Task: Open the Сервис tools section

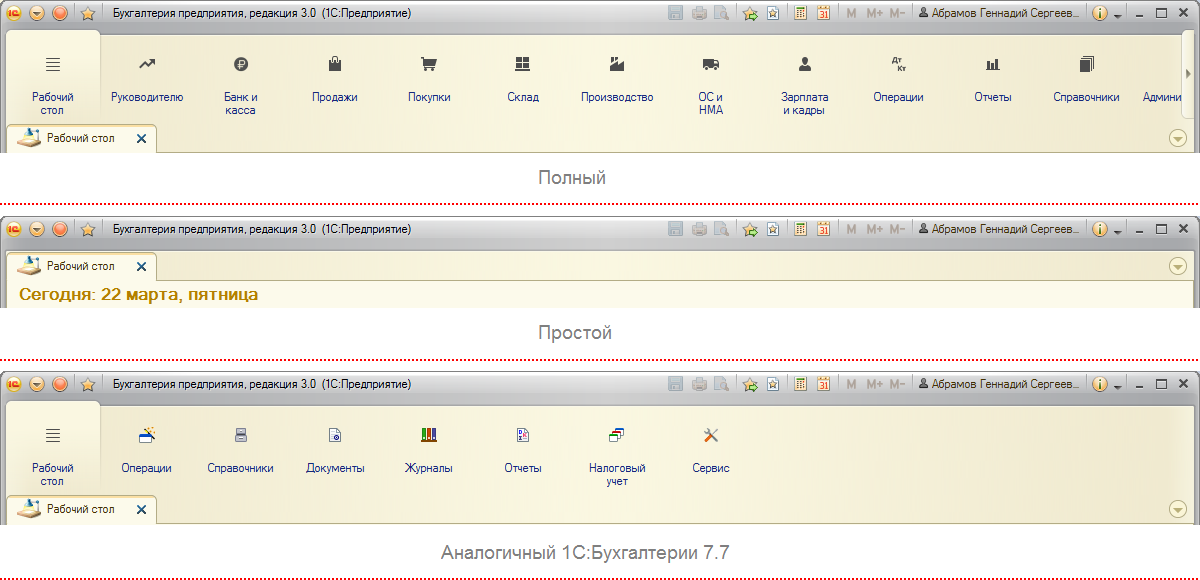Action: [711, 450]
